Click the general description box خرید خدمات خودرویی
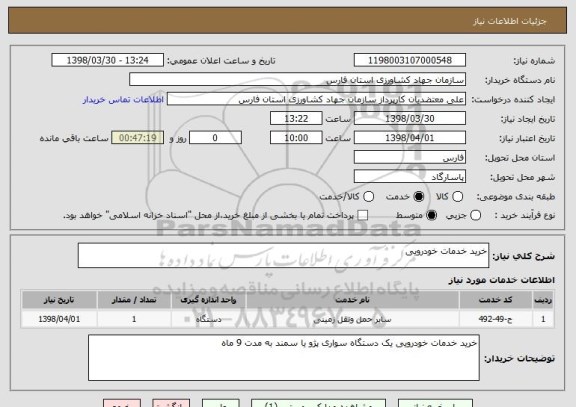Image resolution: width=576 pixels, height=407 pixels. click(x=283, y=255)
